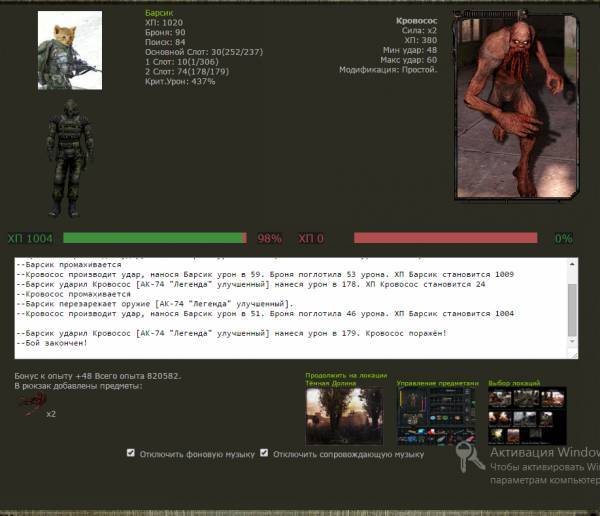Open the Тёмная Долина location thumbnail
600x516 pixels.
[344, 416]
